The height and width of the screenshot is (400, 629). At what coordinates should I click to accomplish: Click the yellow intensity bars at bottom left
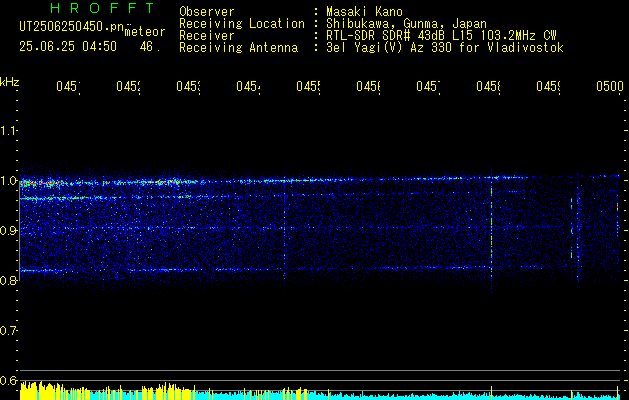point(56,391)
